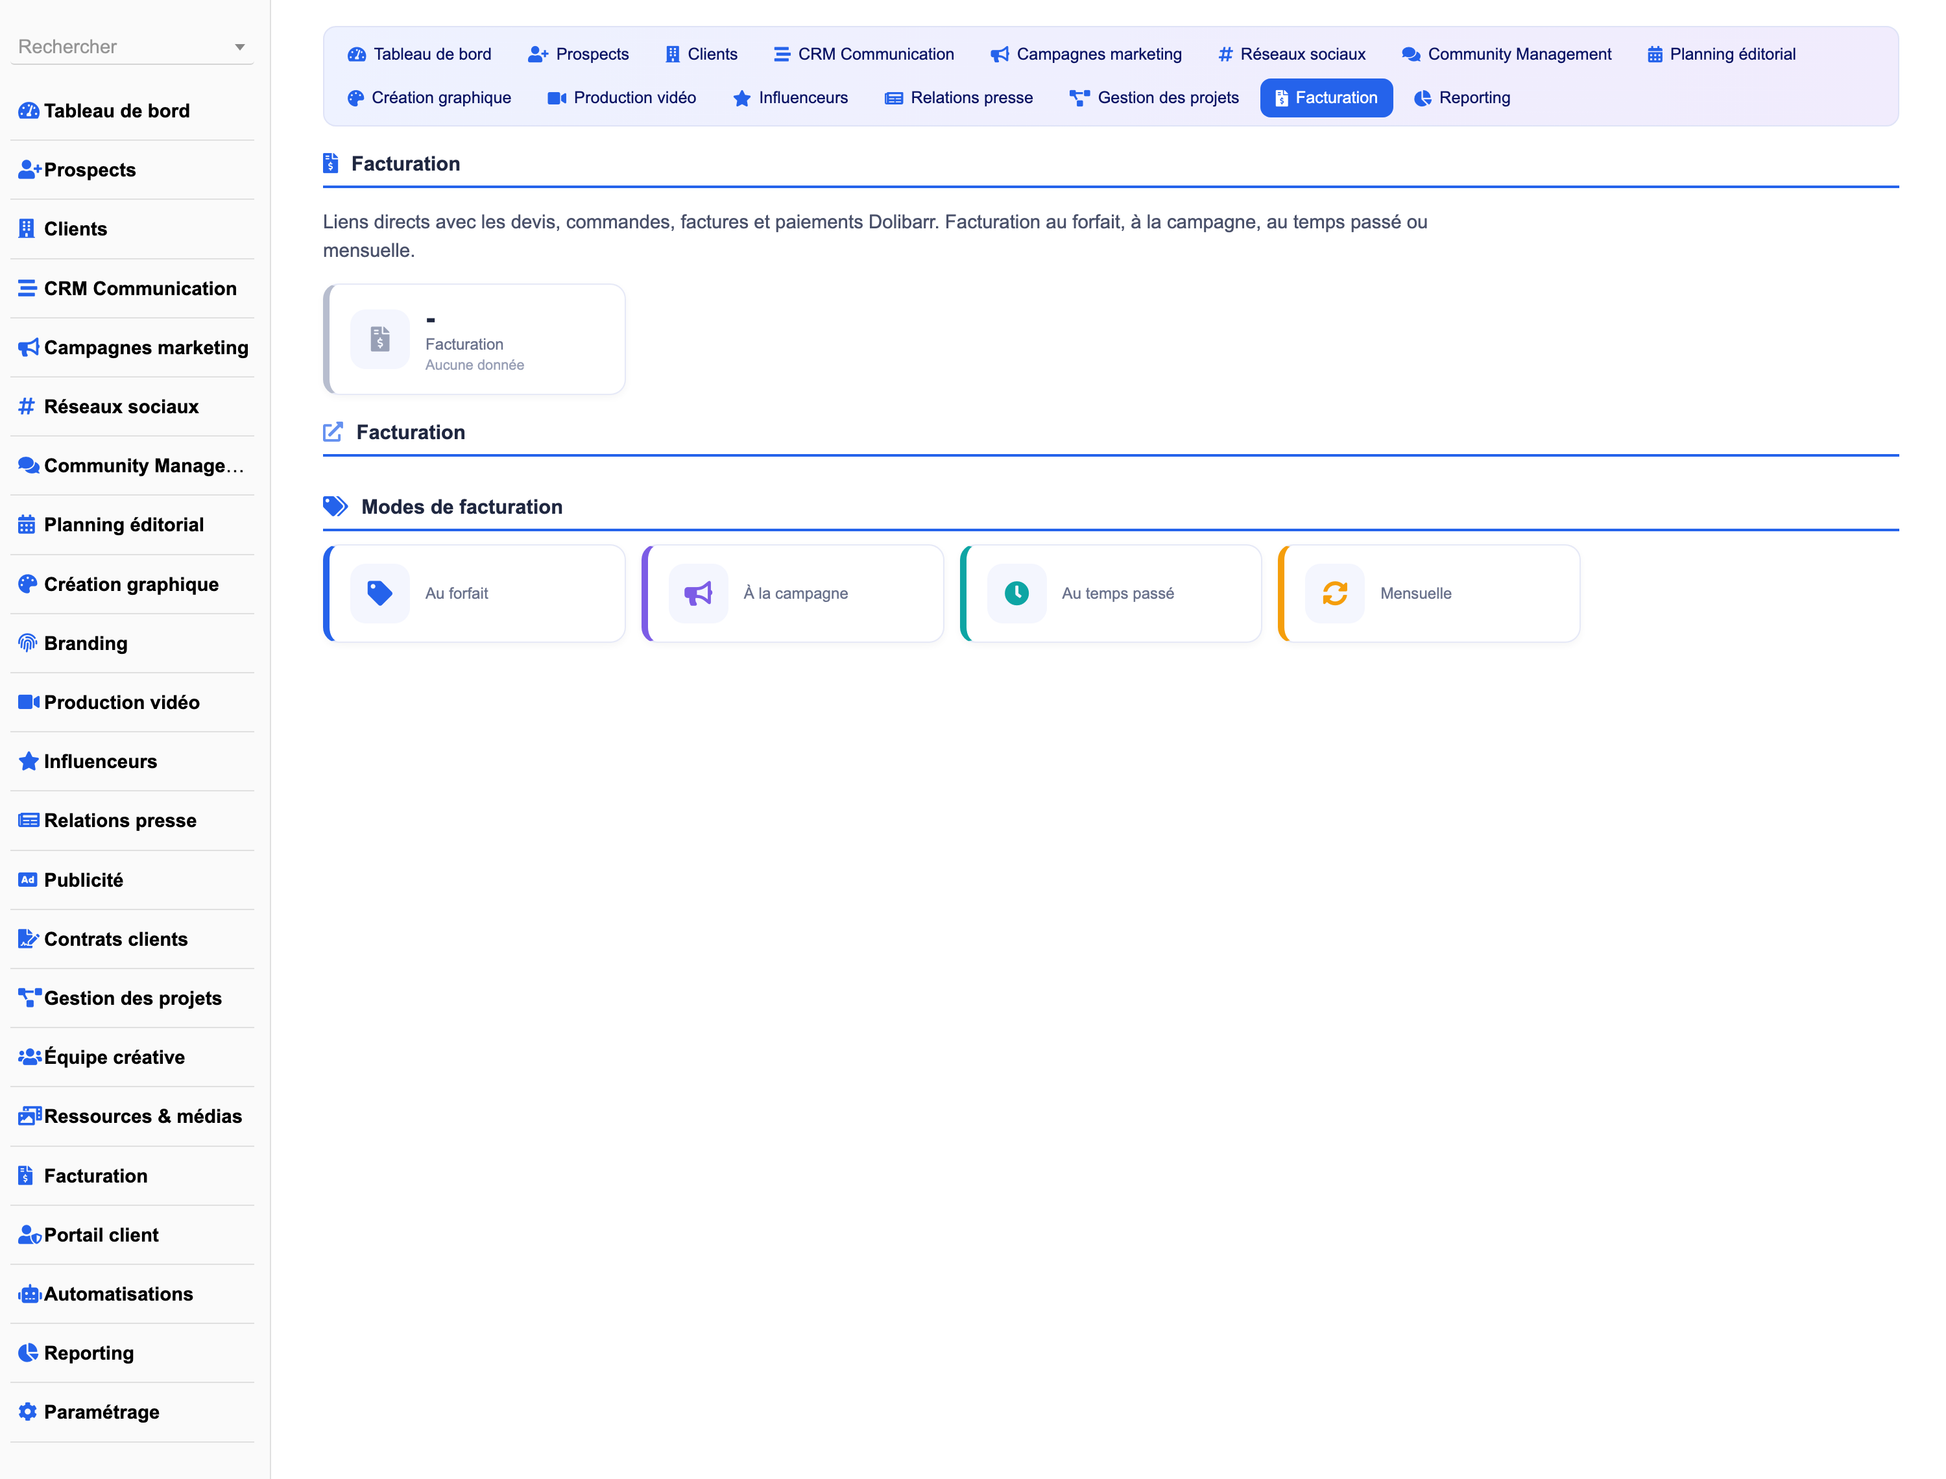Click the Facturation Aucune donnée stat card
1946x1479 pixels.
point(474,339)
